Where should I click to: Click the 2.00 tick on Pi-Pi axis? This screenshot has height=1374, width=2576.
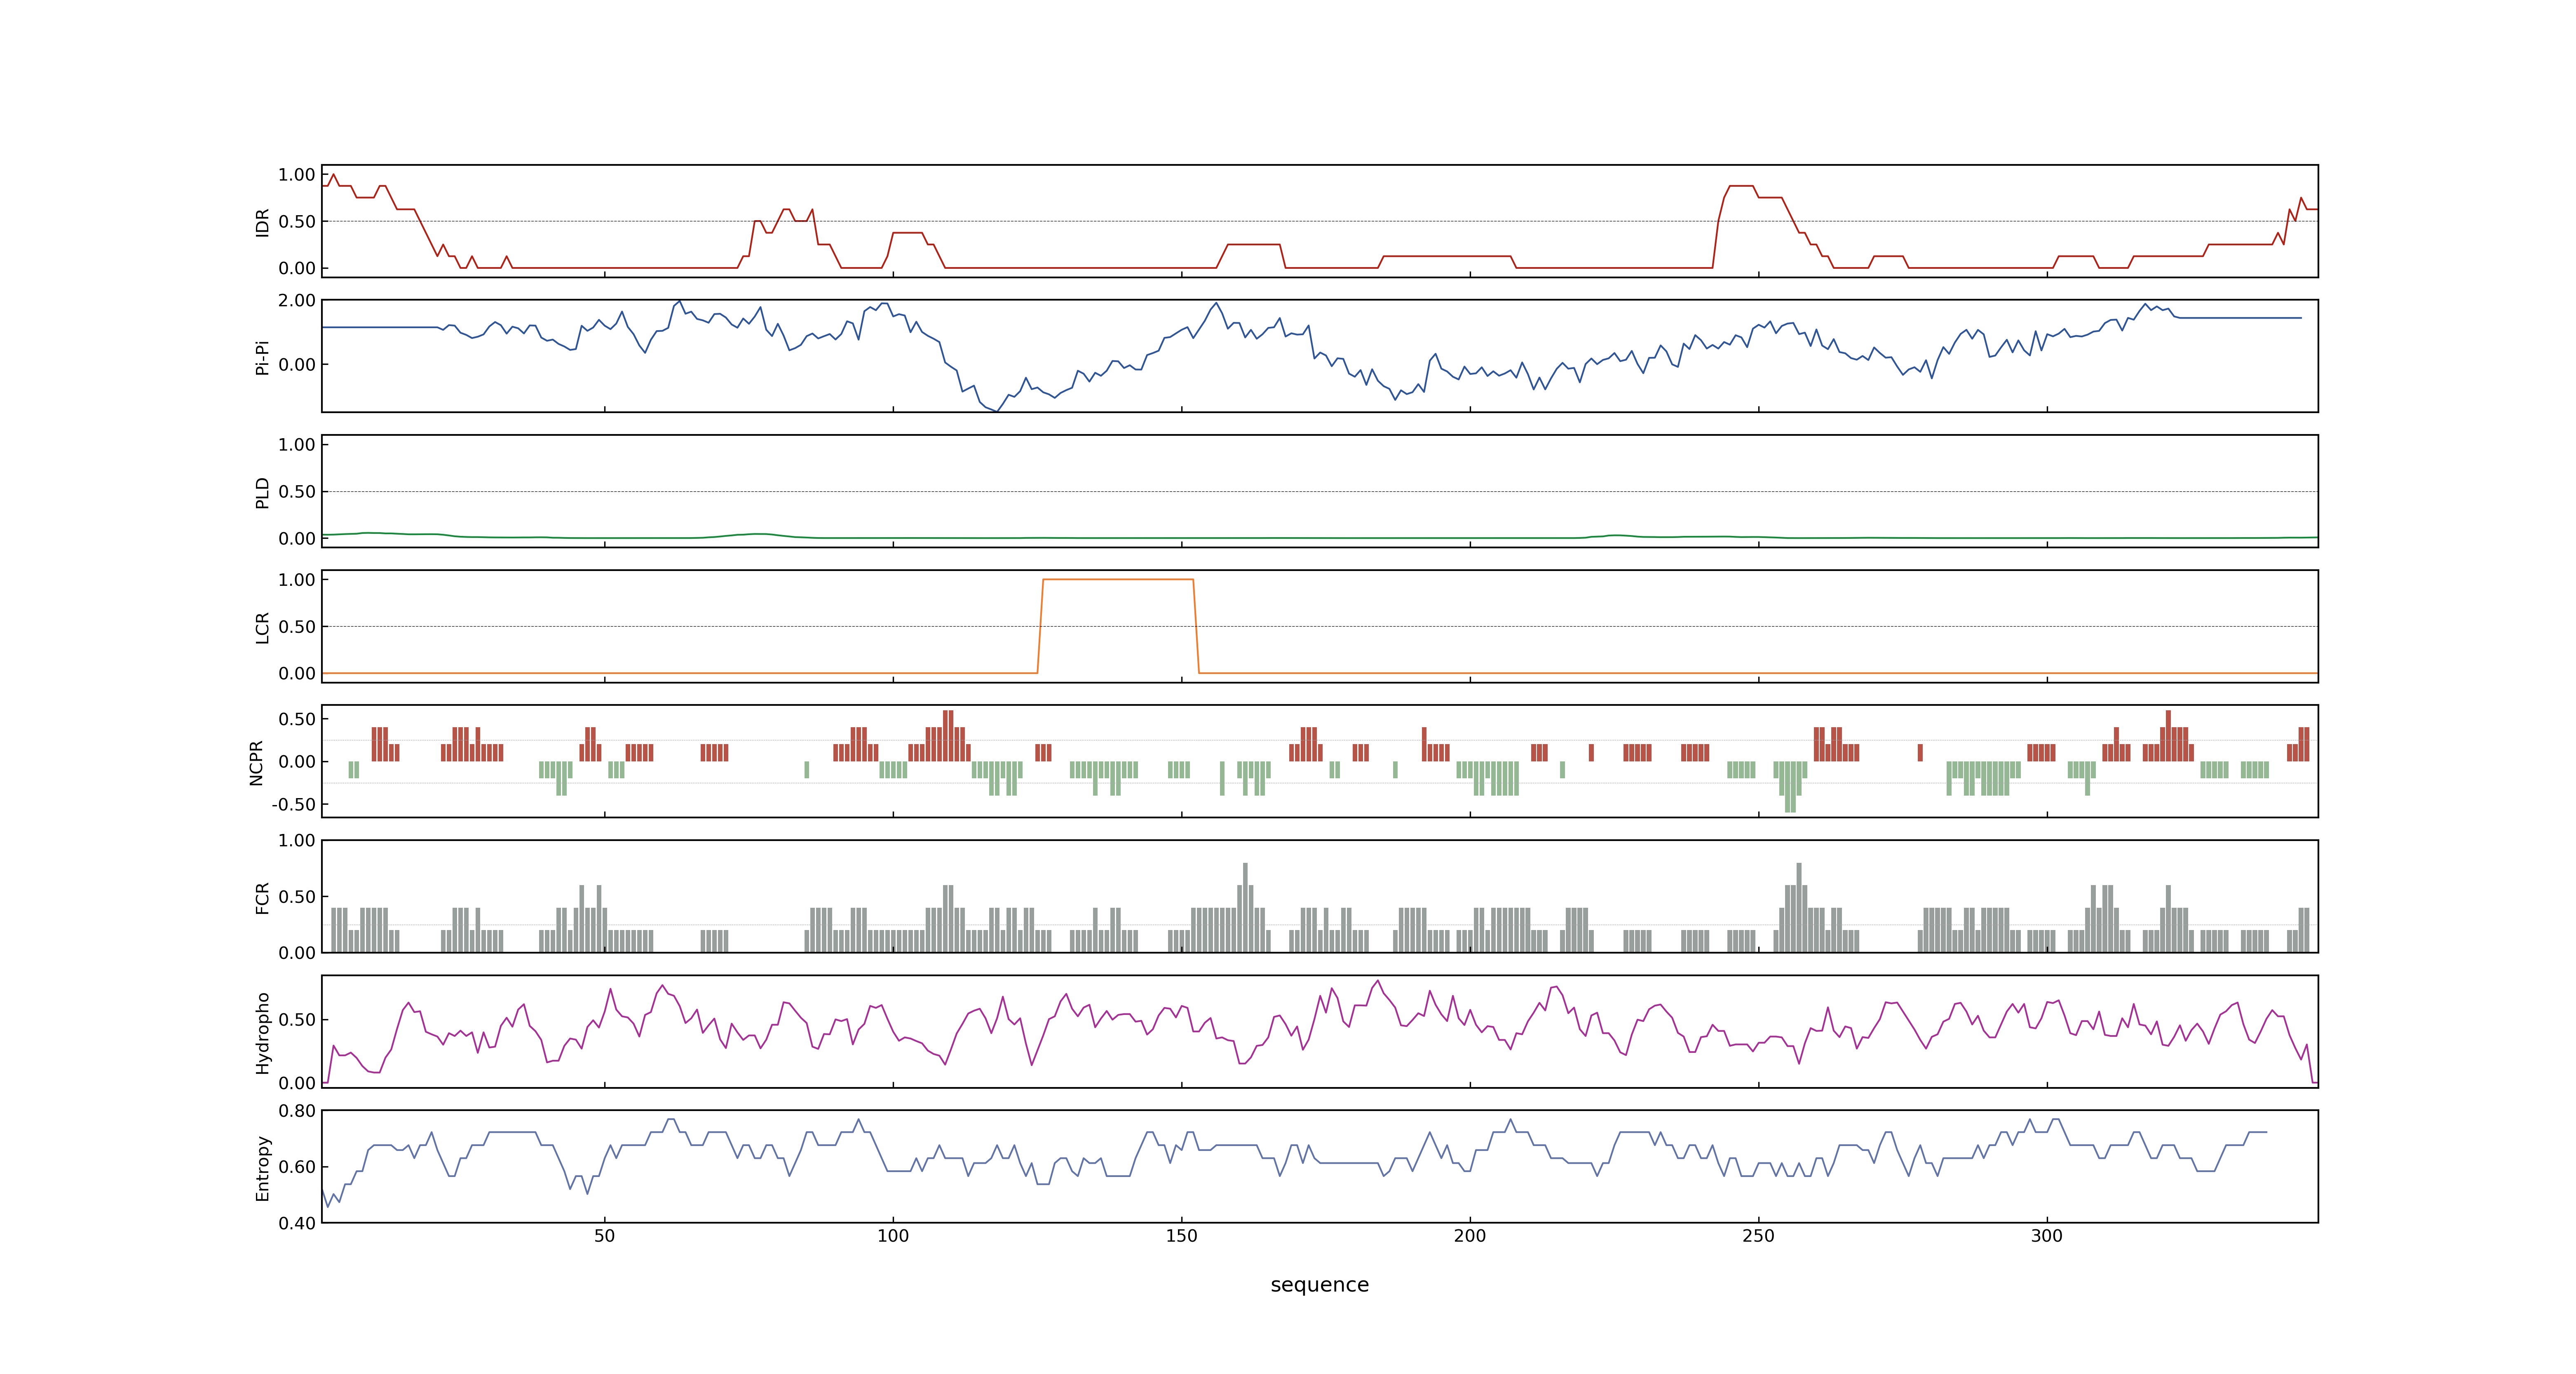[297, 300]
